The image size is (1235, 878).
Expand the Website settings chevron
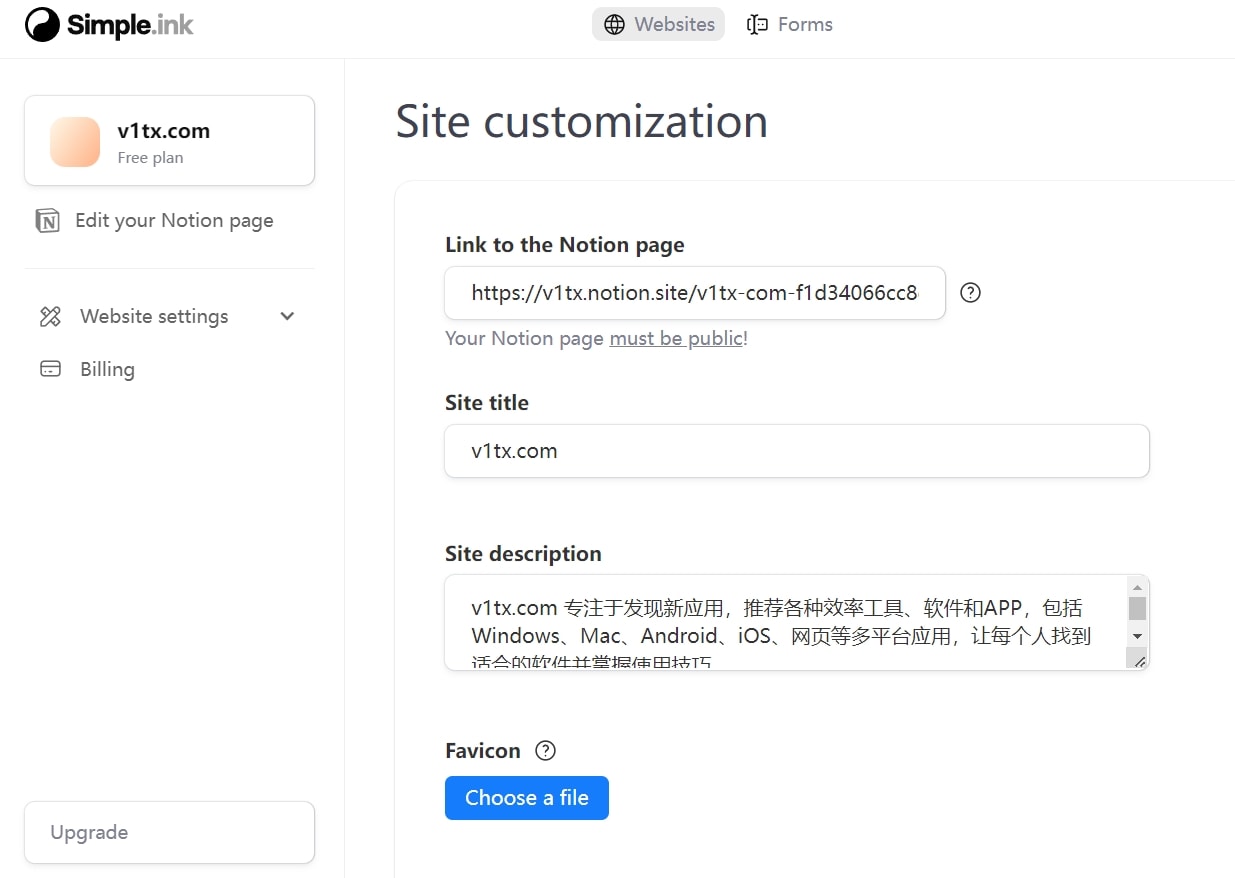287,315
